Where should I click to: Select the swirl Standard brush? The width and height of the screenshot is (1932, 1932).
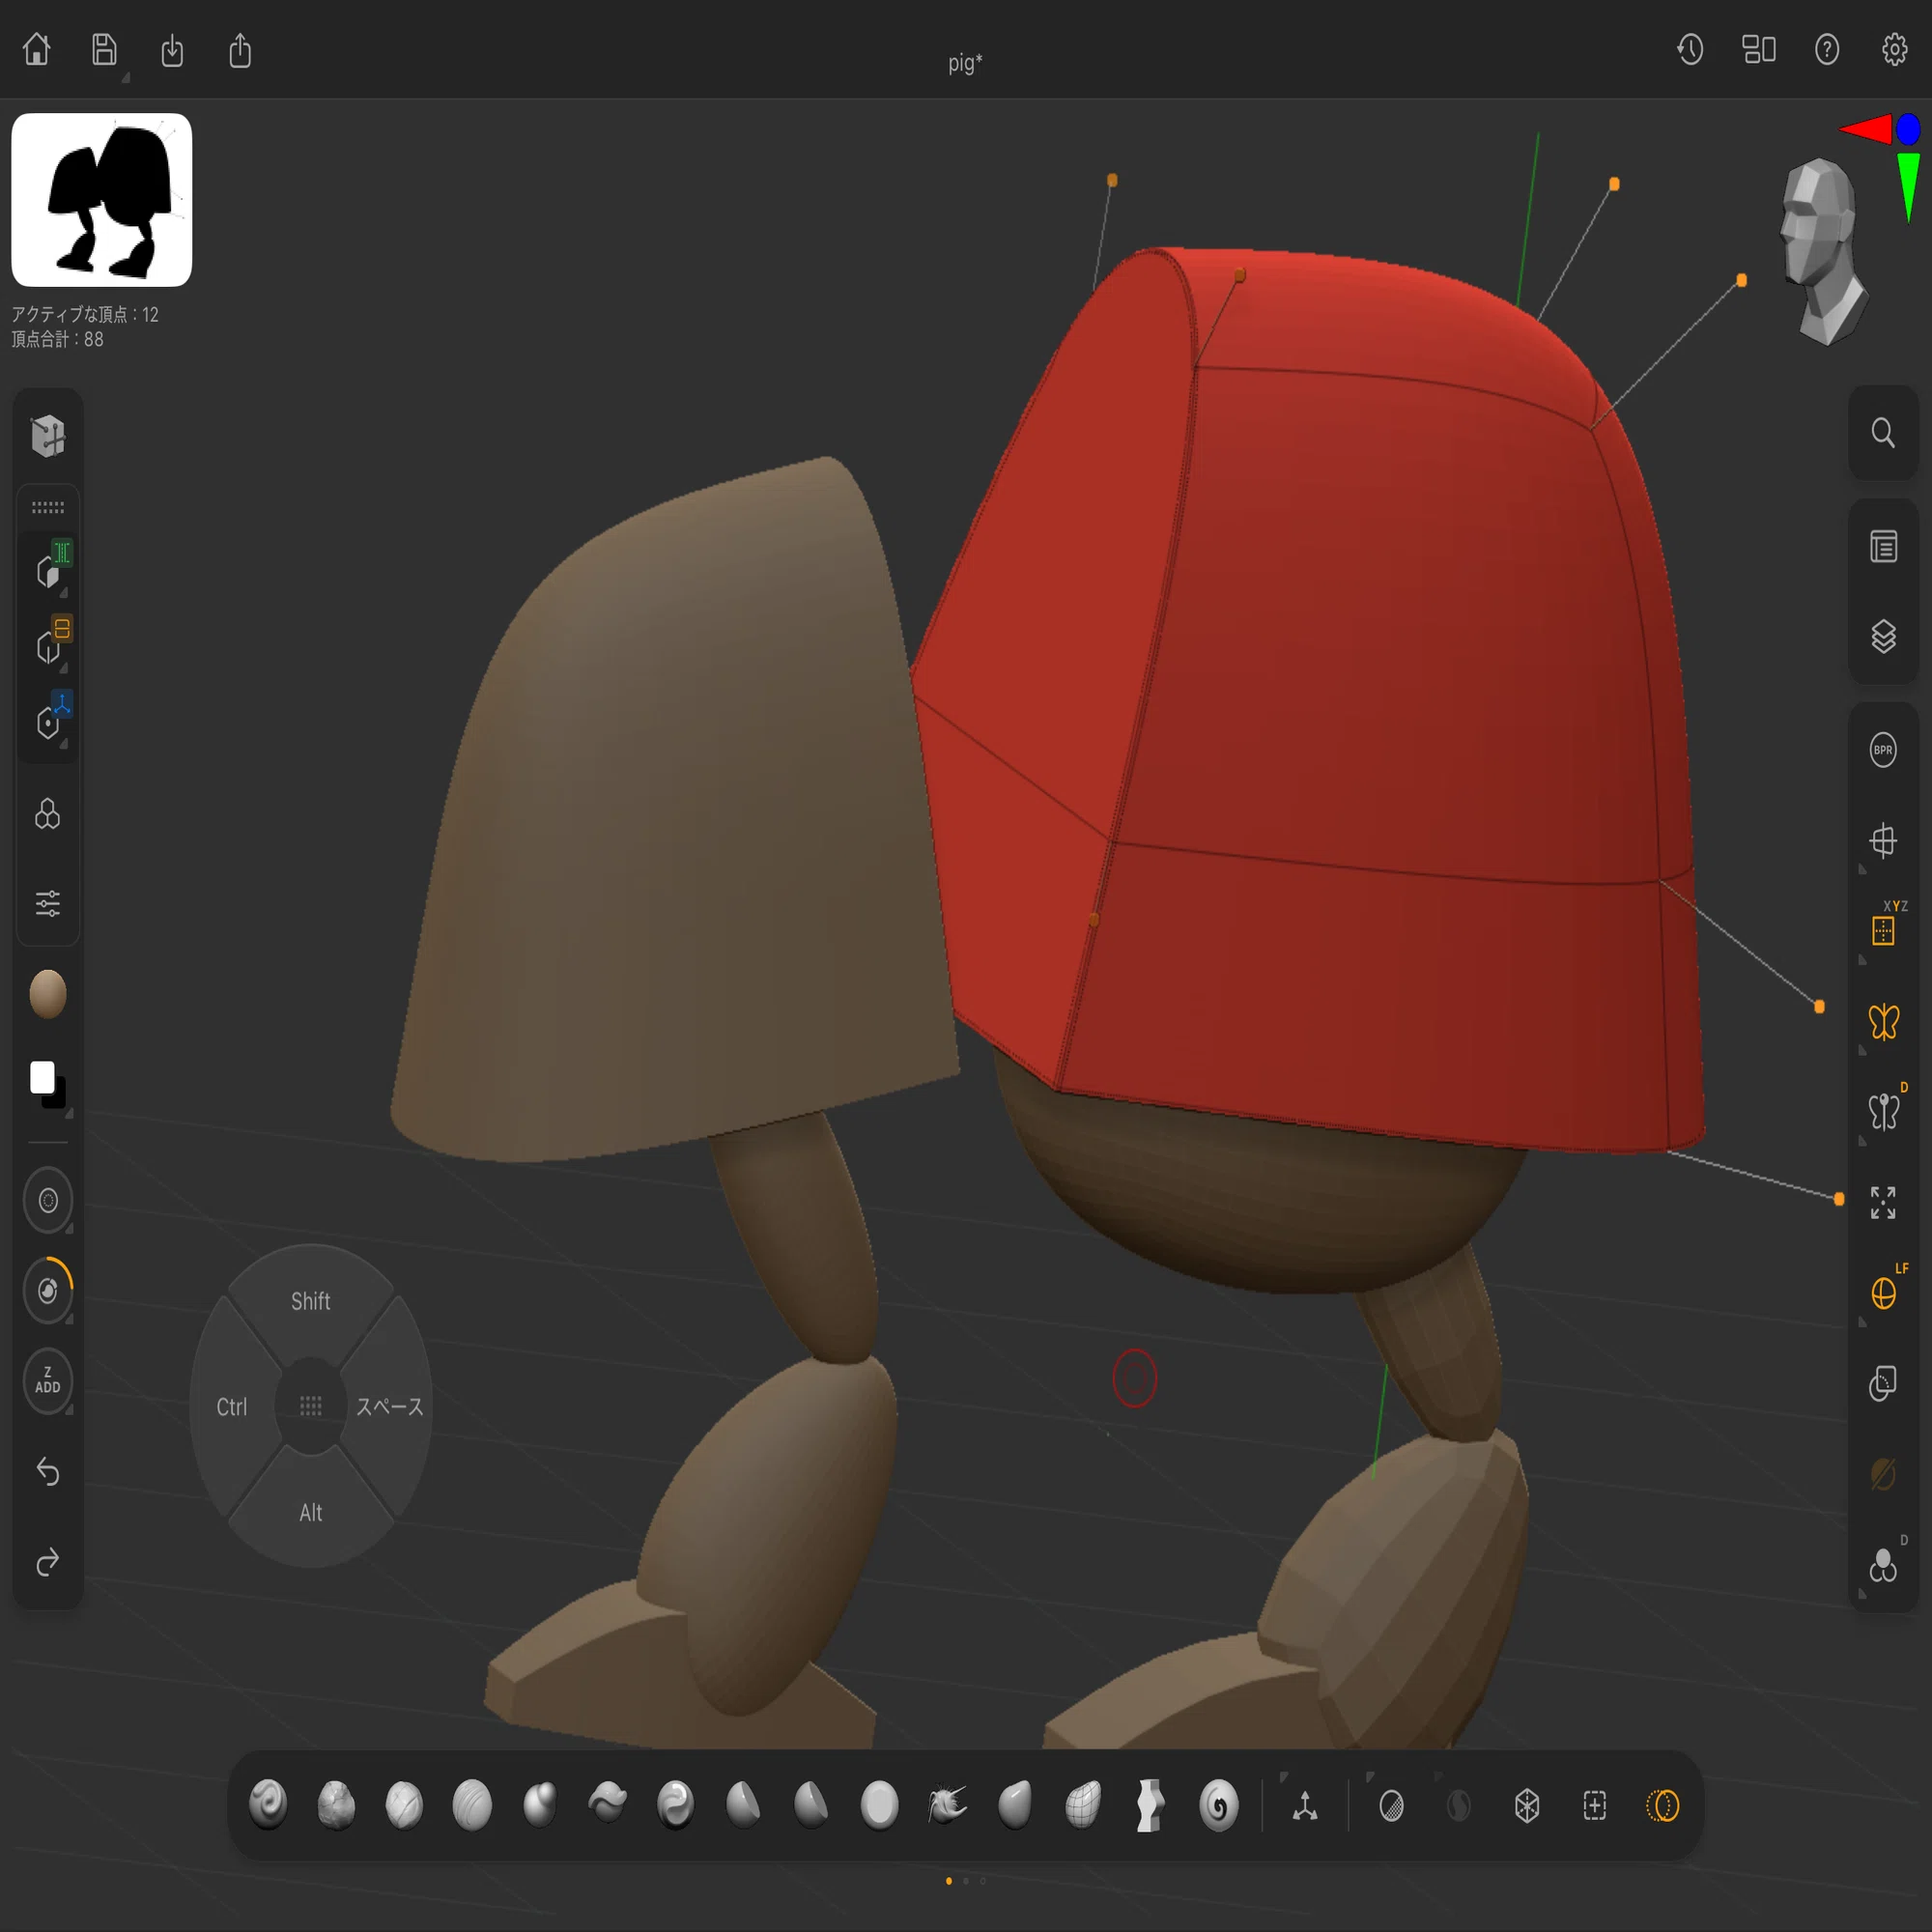point(268,1805)
